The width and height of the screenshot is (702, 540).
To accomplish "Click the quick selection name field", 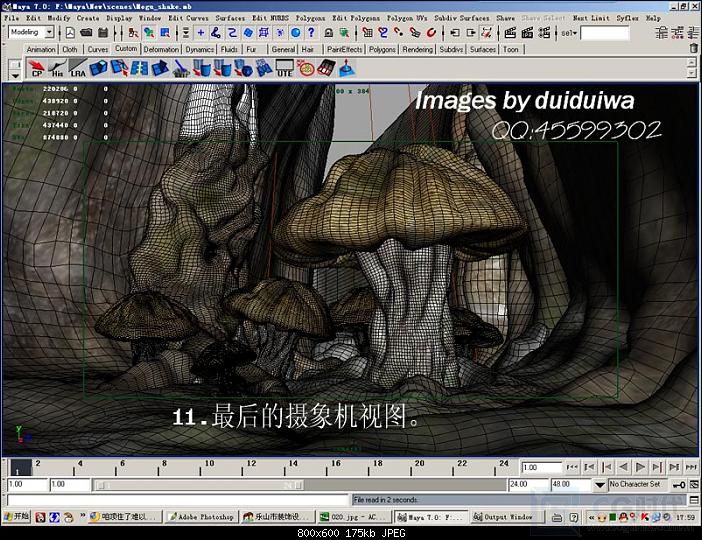I will click(604, 33).
